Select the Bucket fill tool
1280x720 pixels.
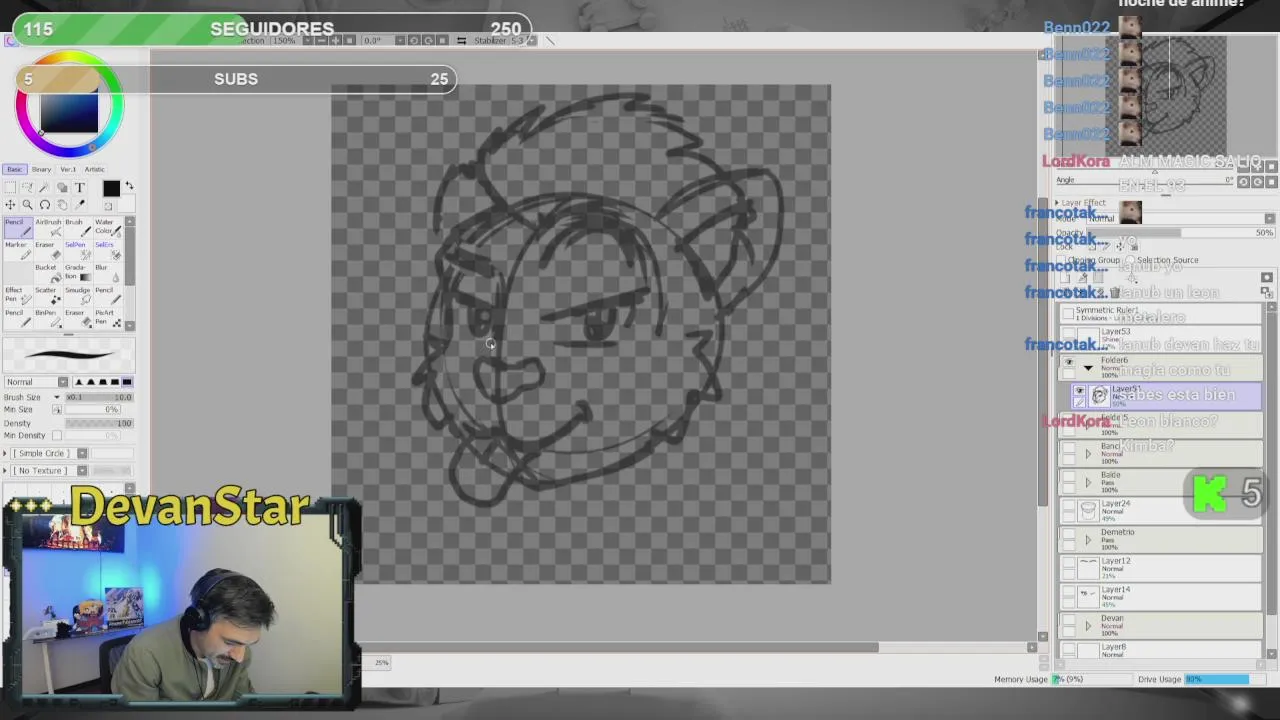46,273
